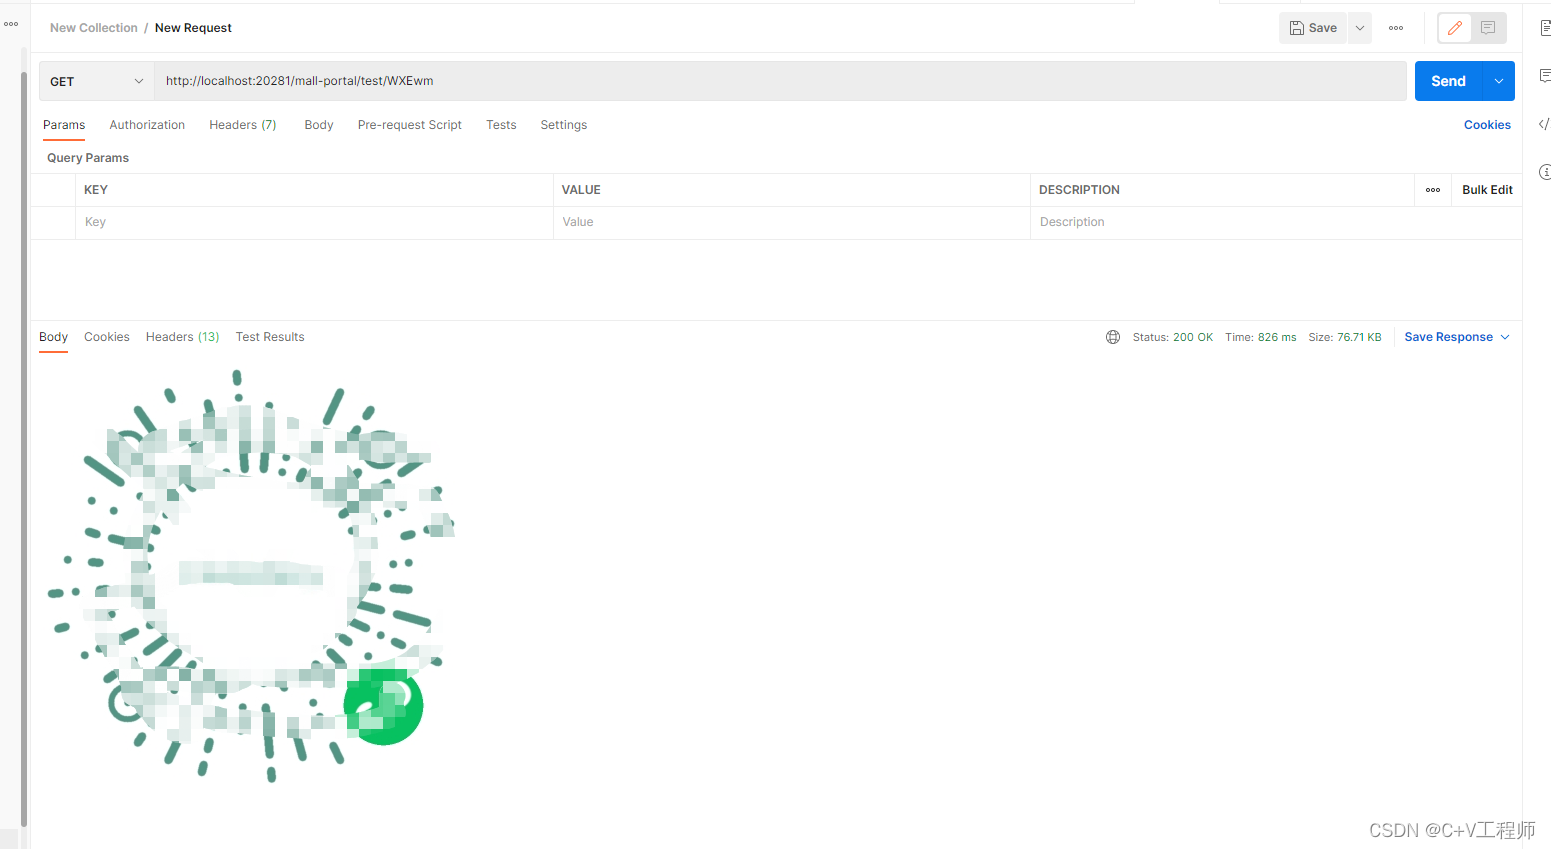Open the Test Results tab
The width and height of the screenshot is (1551, 849).
[x=270, y=337]
